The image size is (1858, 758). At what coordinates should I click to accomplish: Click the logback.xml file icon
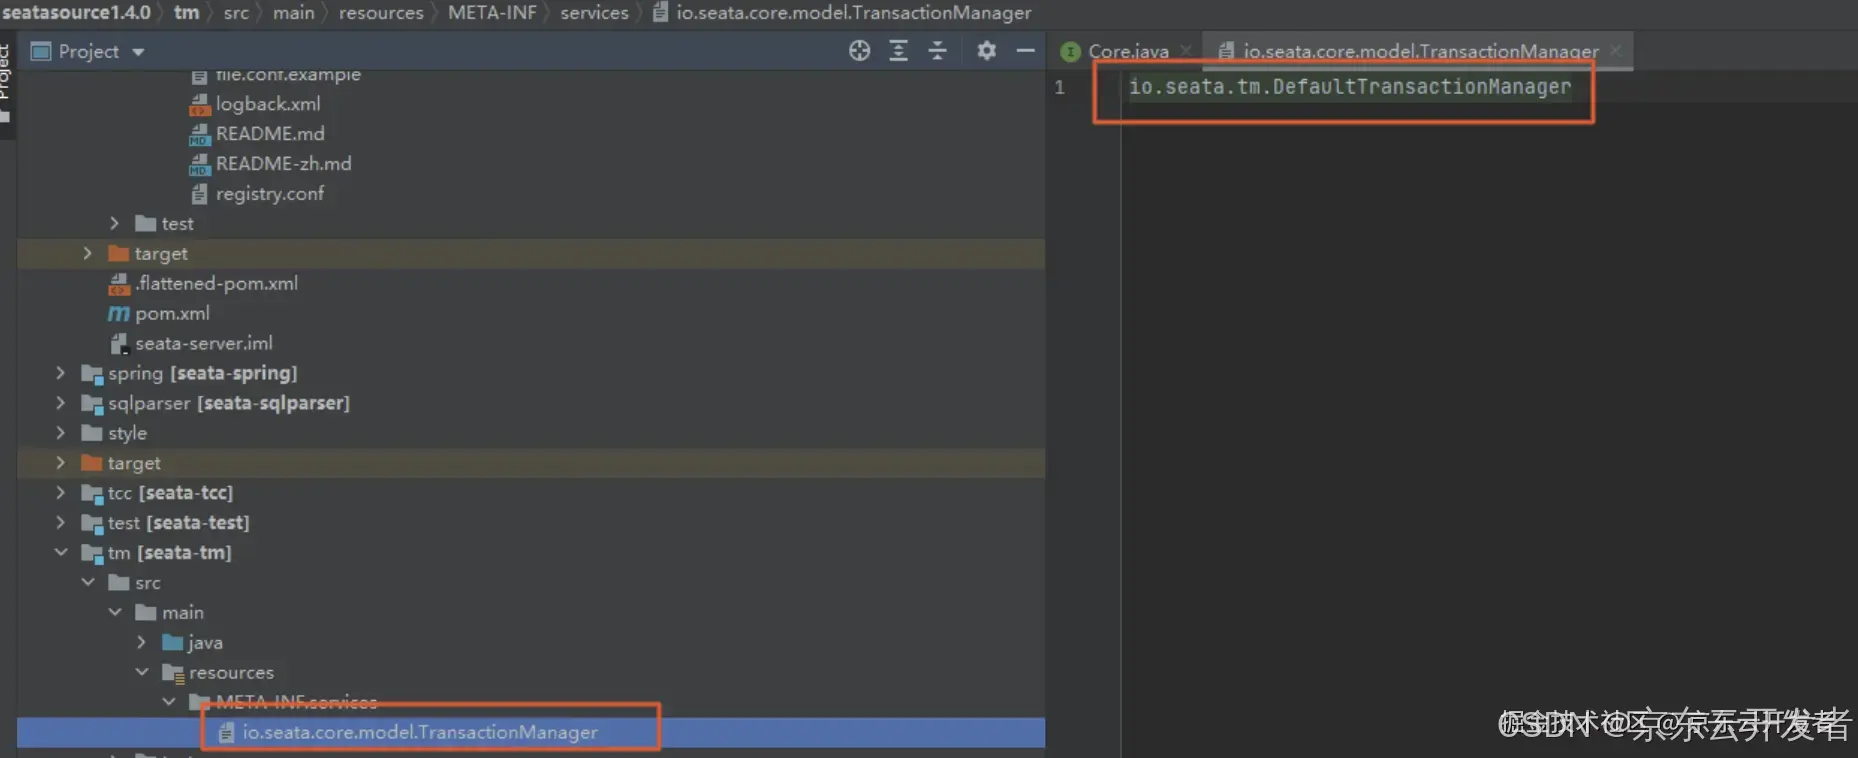200,104
